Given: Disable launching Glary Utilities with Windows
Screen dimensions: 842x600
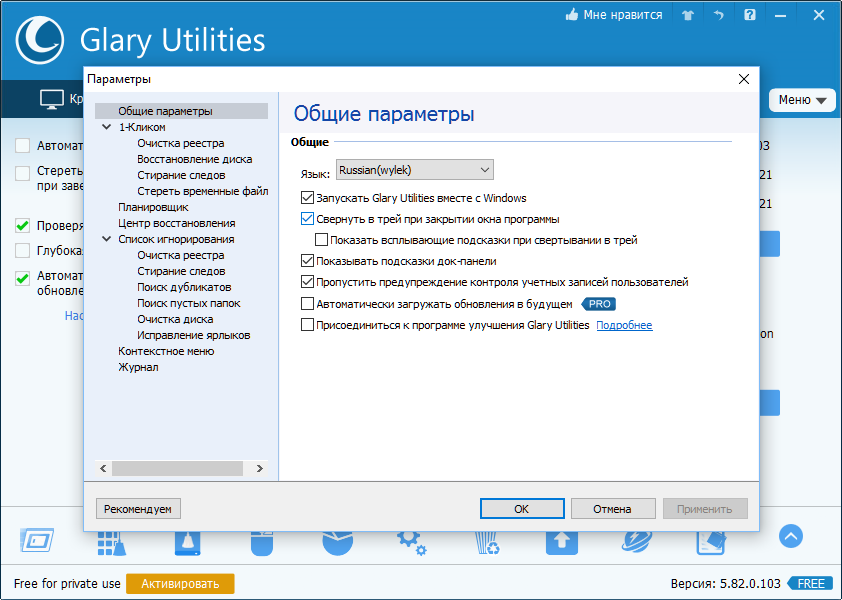Looking at the screenshot, I should pyautogui.click(x=308, y=198).
